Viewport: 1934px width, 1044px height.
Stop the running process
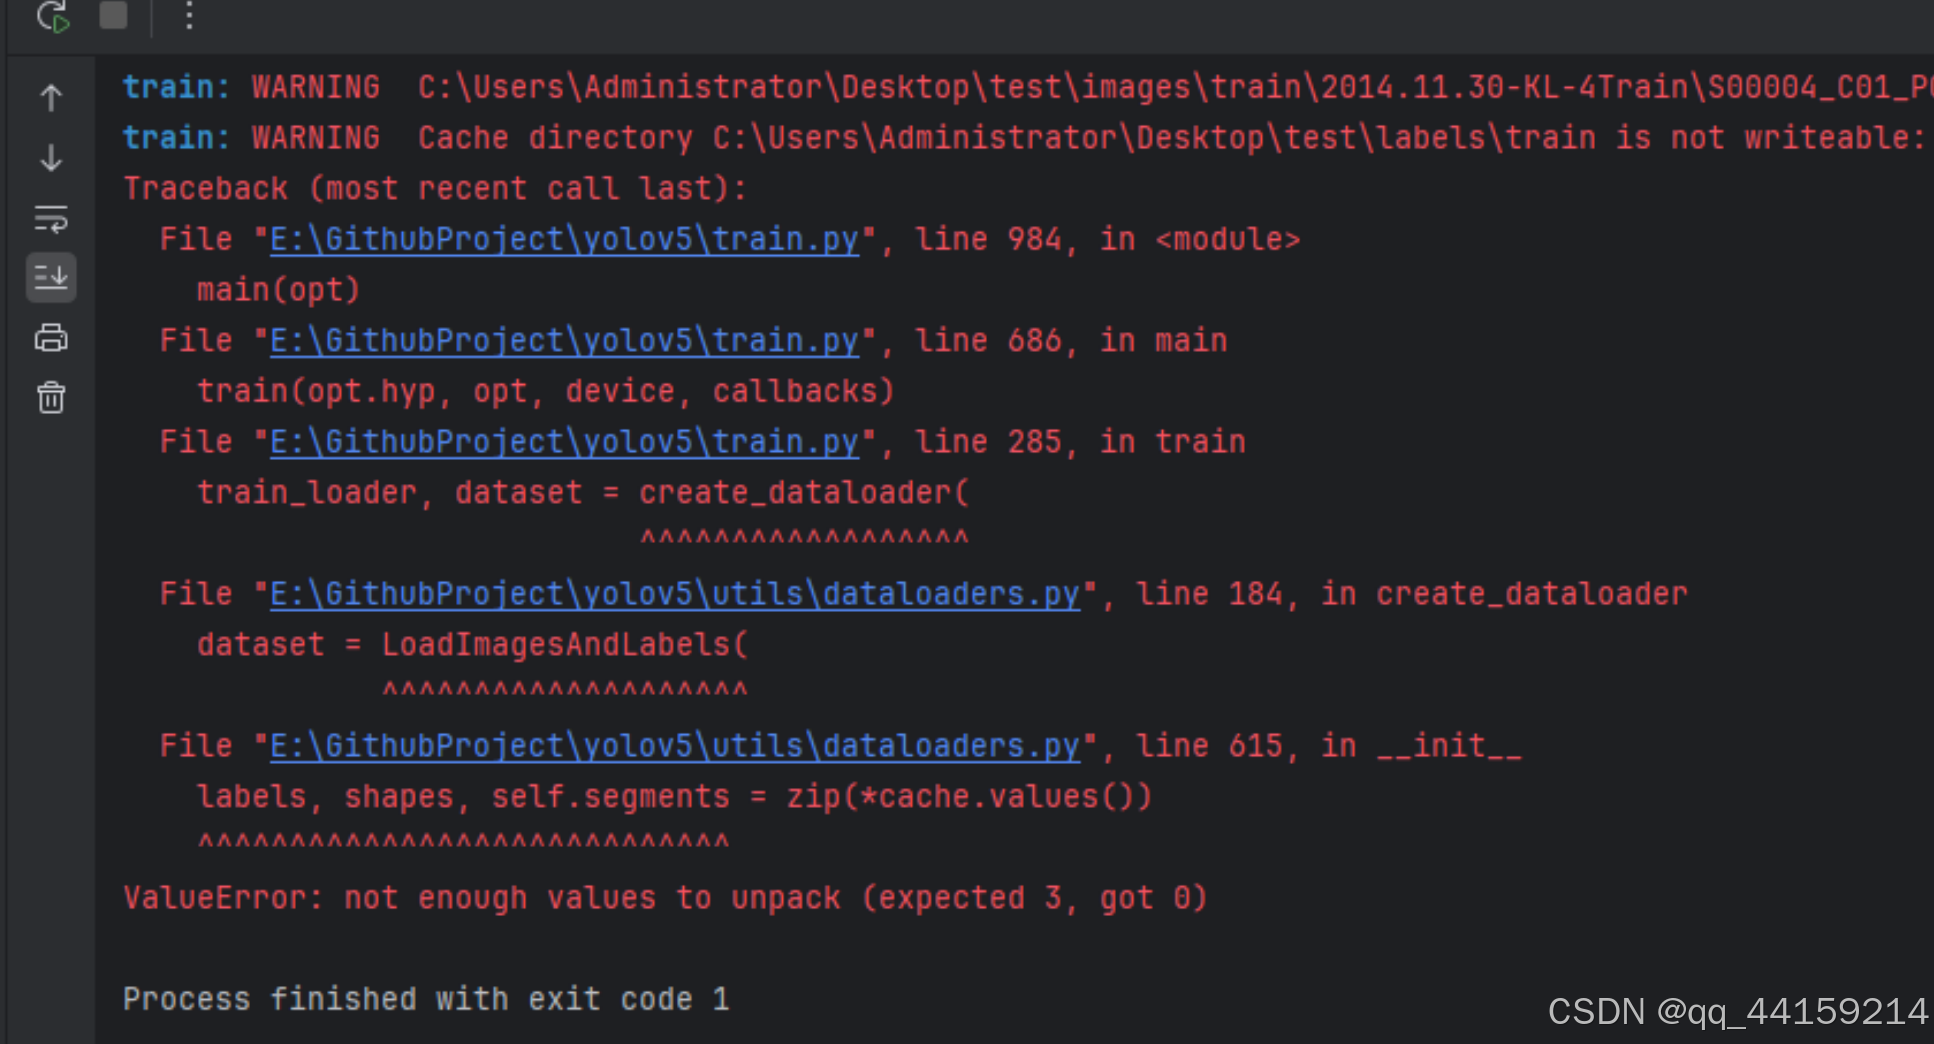coord(113,17)
